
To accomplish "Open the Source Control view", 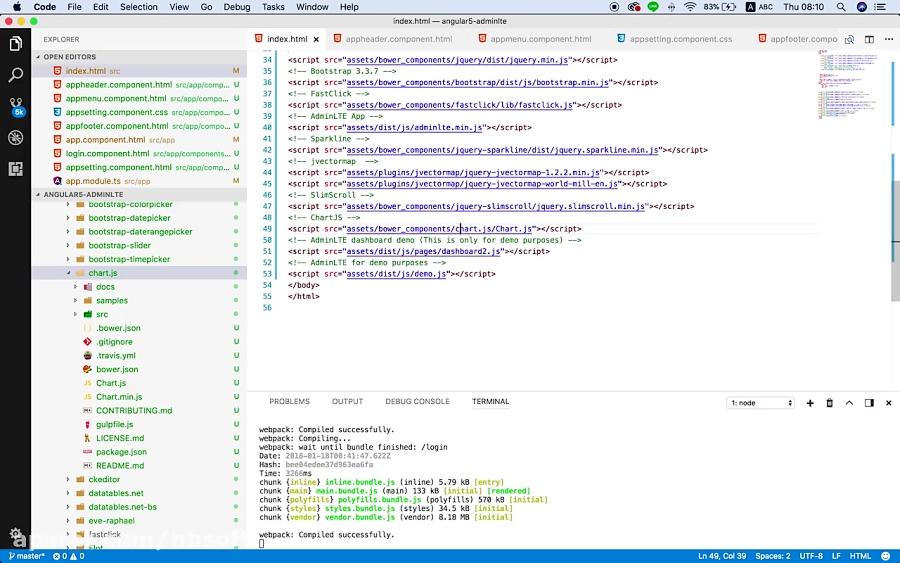I will tap(15, 106).
